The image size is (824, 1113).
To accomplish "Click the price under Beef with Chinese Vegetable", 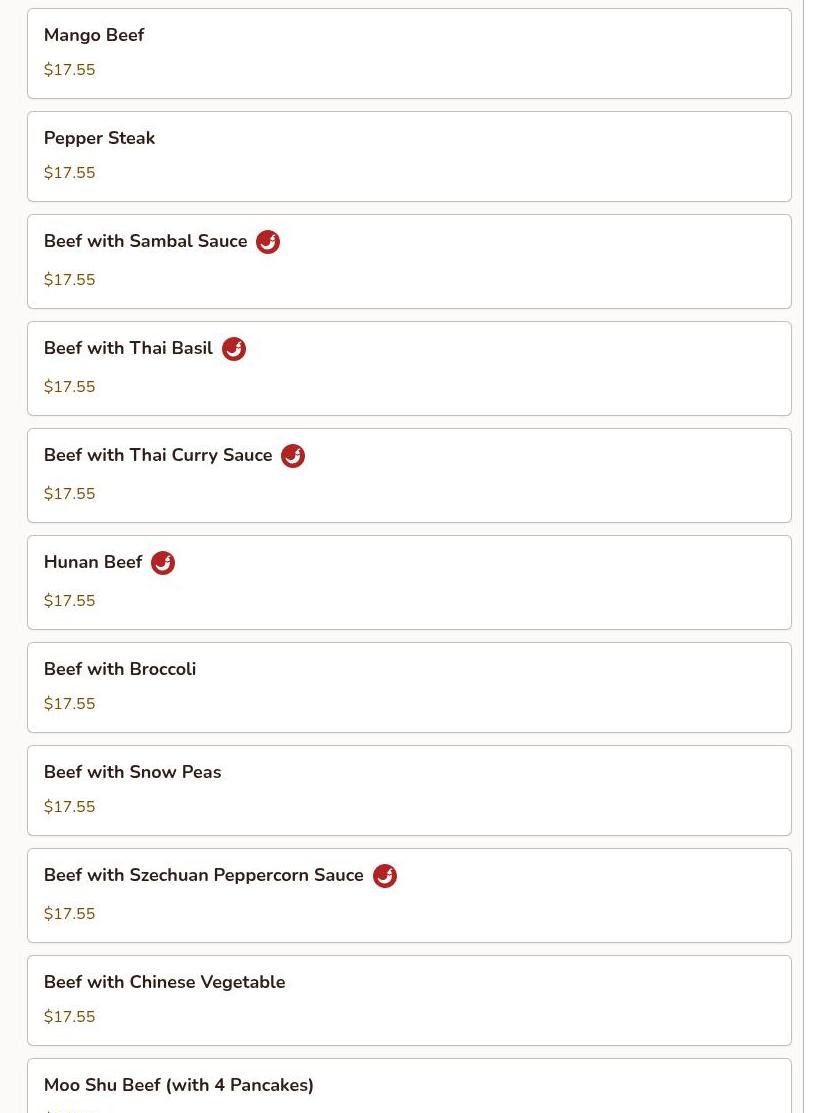I will pos(70,1016).
